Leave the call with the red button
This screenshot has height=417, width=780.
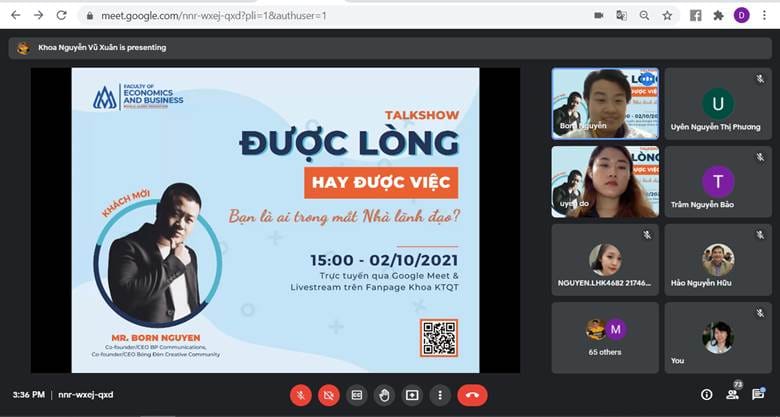472,395
